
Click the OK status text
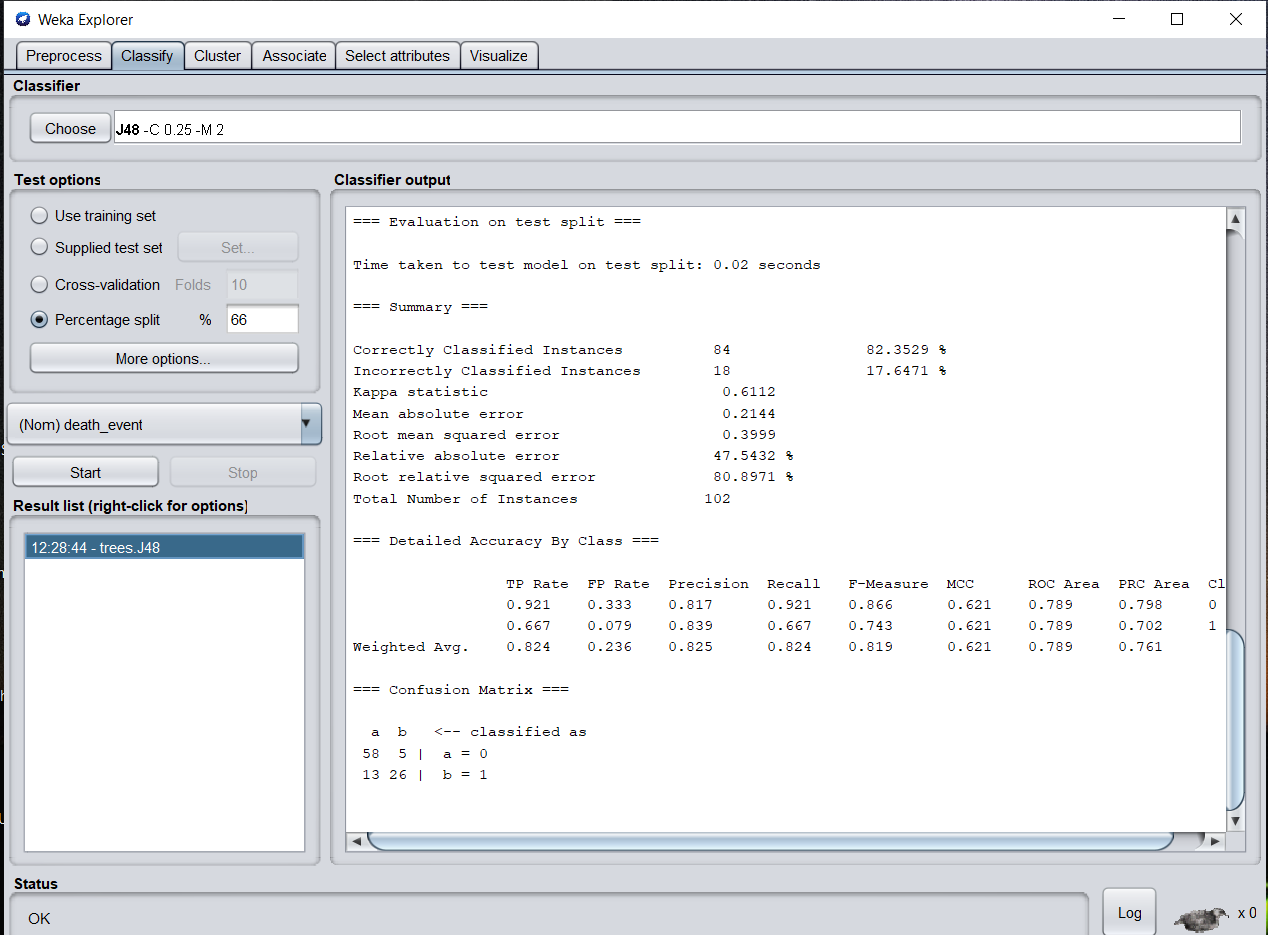click(x=39, y=918)
